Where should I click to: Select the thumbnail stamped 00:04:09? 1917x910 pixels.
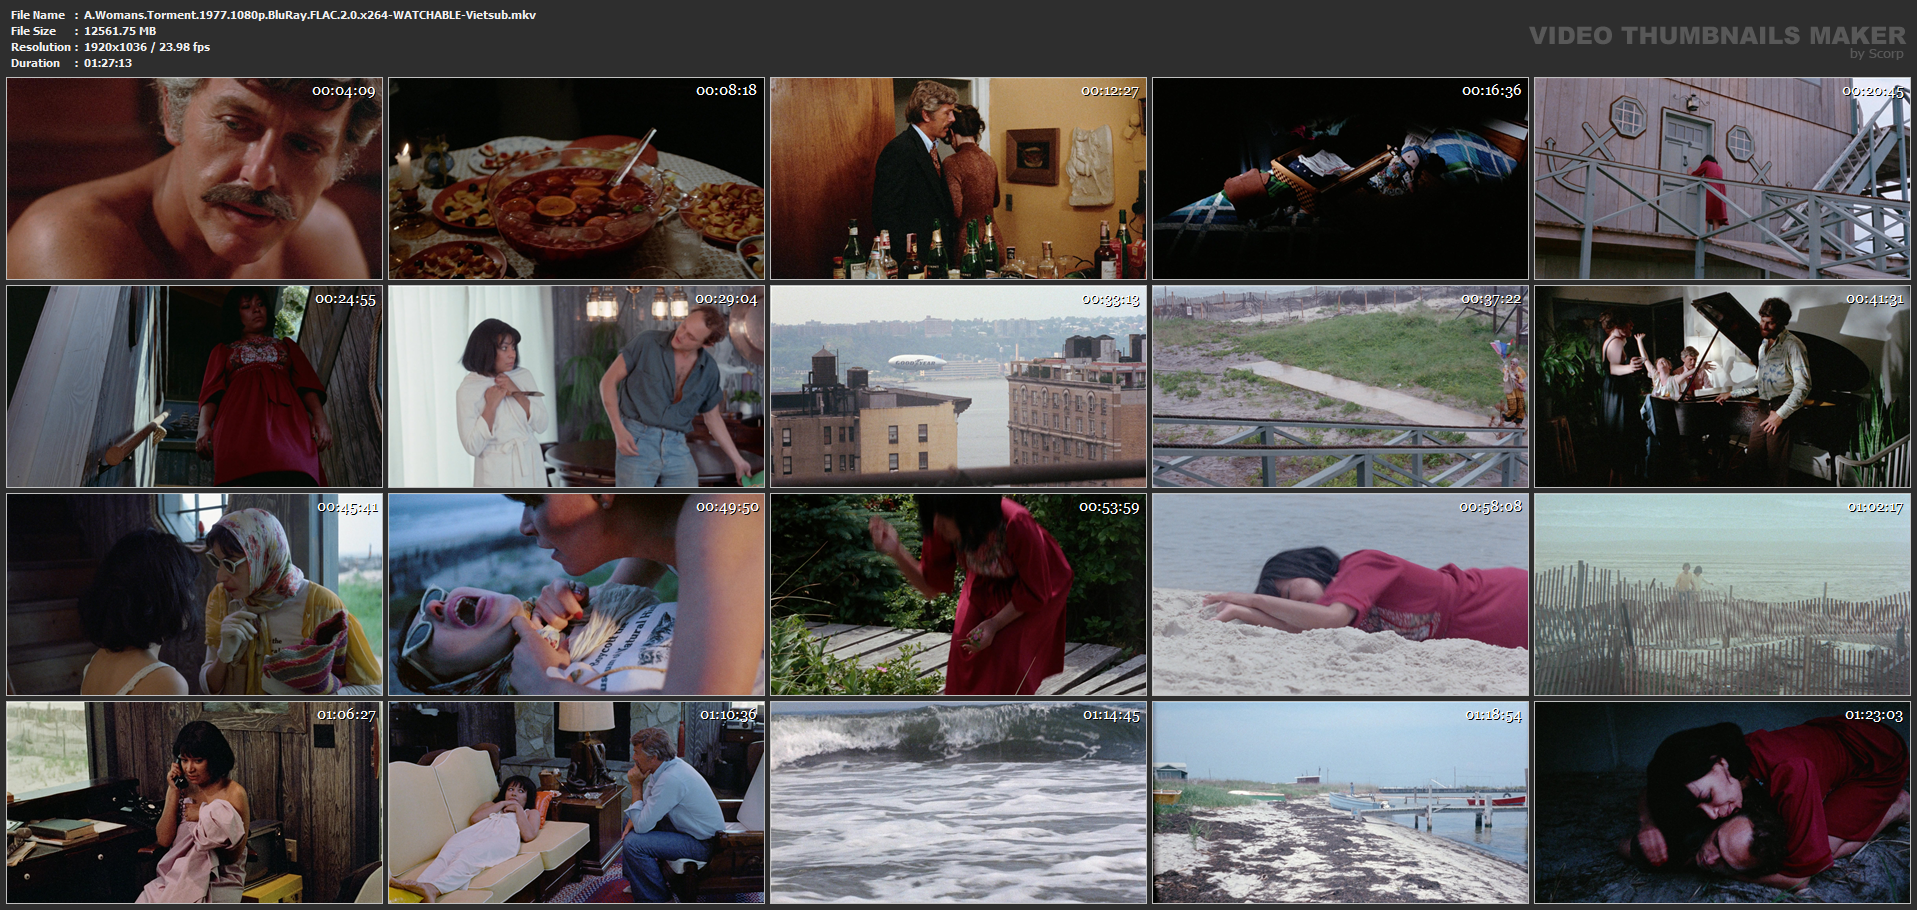[194, 178]
